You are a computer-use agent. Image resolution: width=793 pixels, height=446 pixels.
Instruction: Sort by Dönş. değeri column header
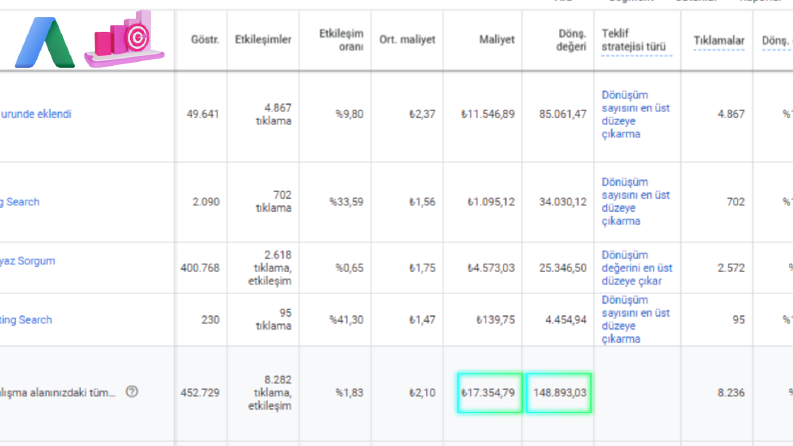tap(571, 40)
